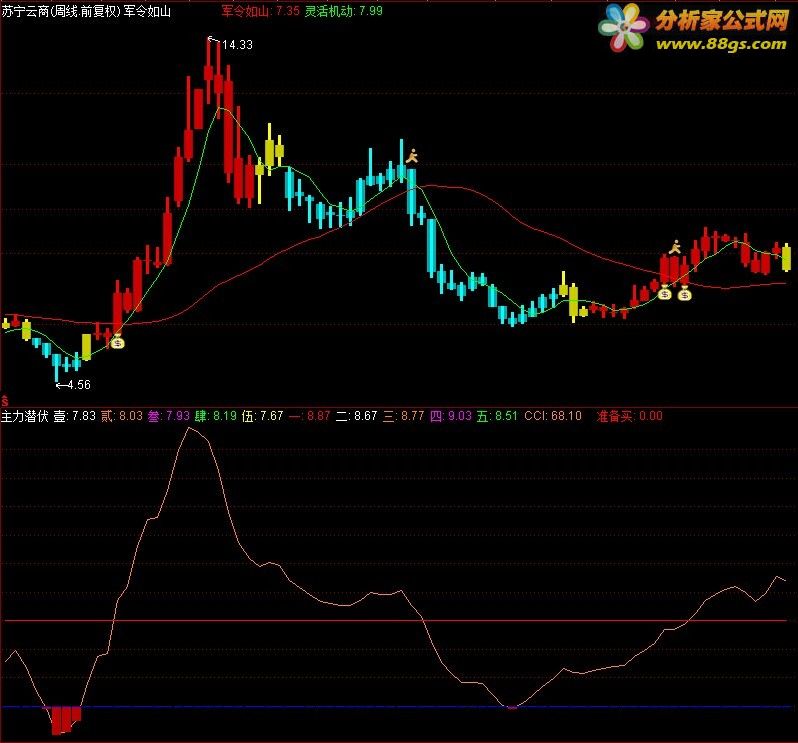Click the CCI: 68.10 readout
798x743 pixels.
pos(553,416)
